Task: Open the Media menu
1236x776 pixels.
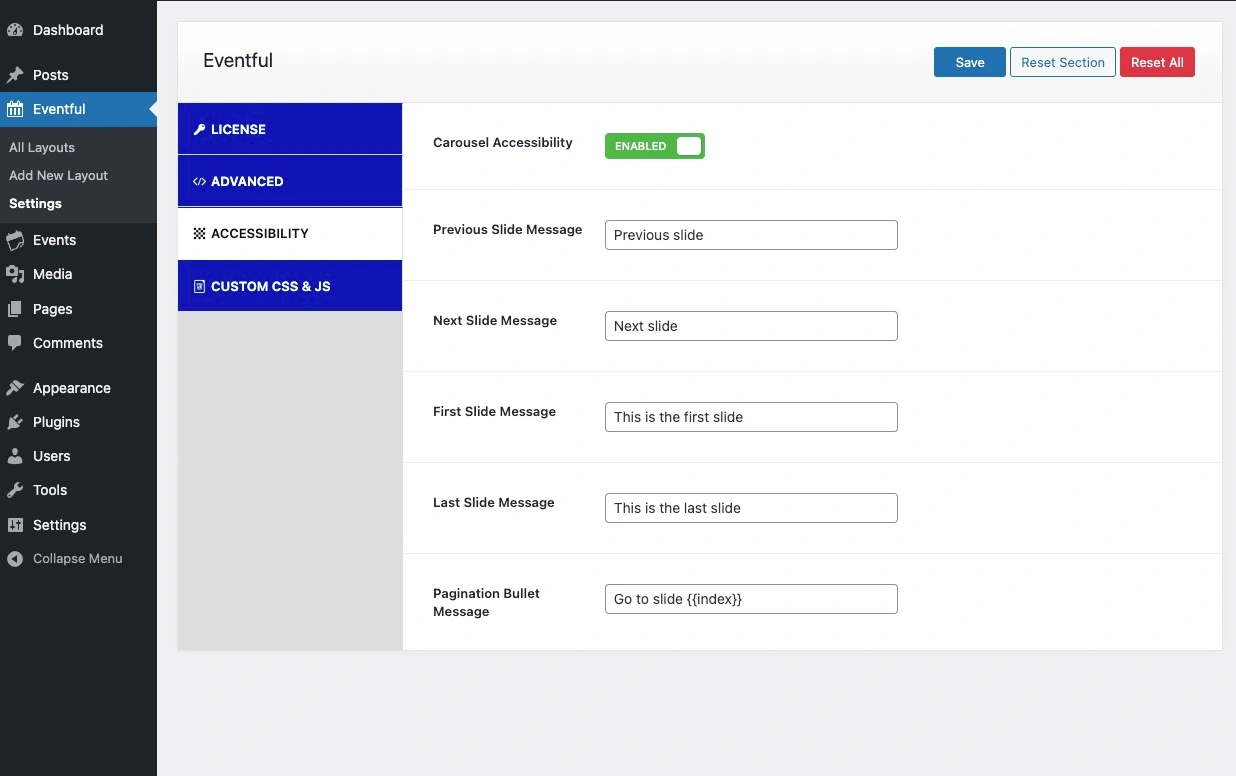Action: click(x=78, y=274)
